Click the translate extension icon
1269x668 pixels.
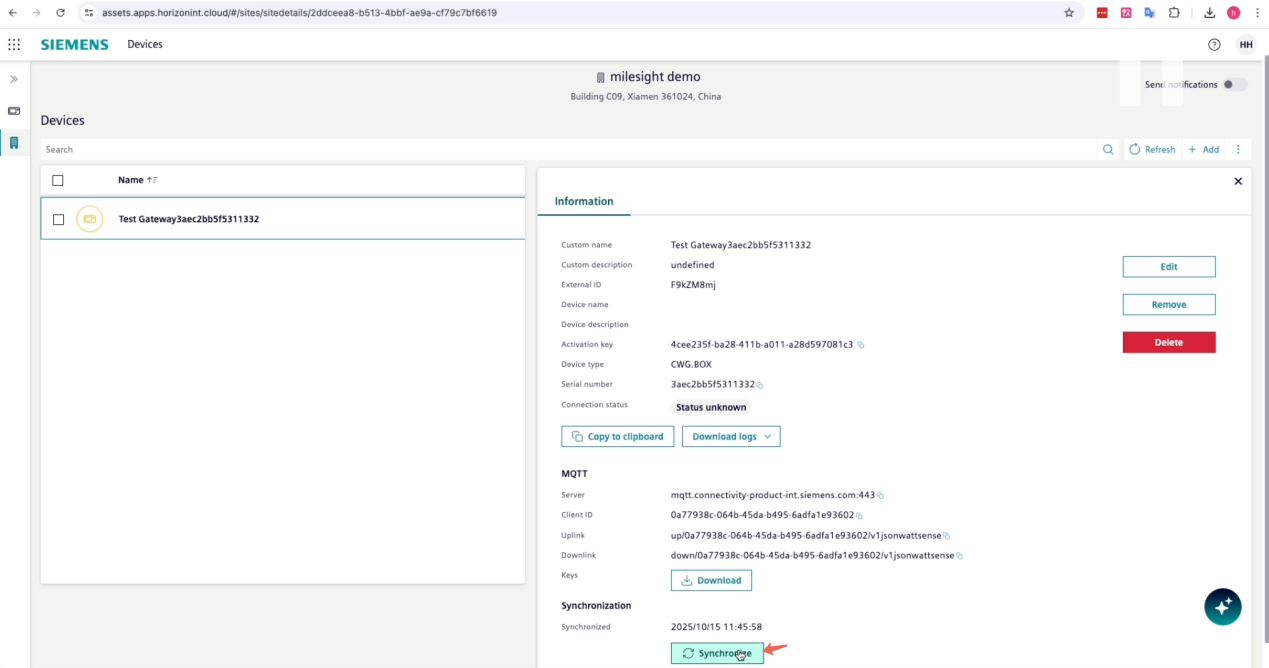point(1150,13)
